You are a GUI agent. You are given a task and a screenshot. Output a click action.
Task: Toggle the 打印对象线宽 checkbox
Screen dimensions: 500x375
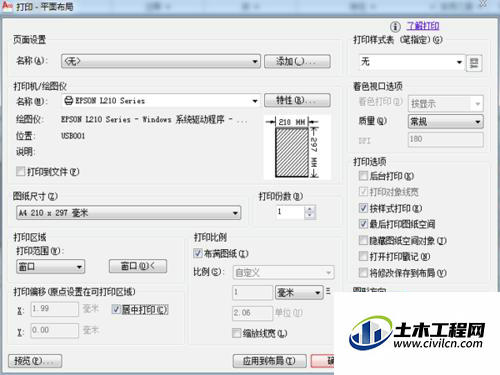click(363, 191)
